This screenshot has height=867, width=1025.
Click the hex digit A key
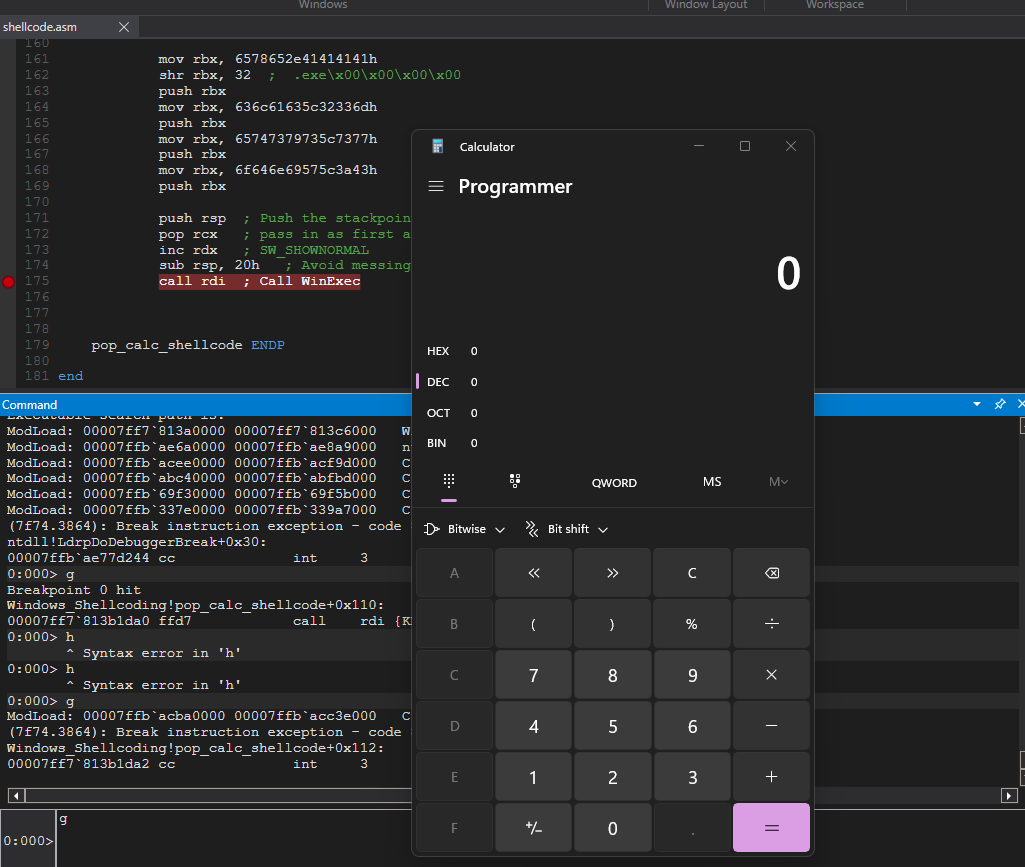tap(454, 573)
